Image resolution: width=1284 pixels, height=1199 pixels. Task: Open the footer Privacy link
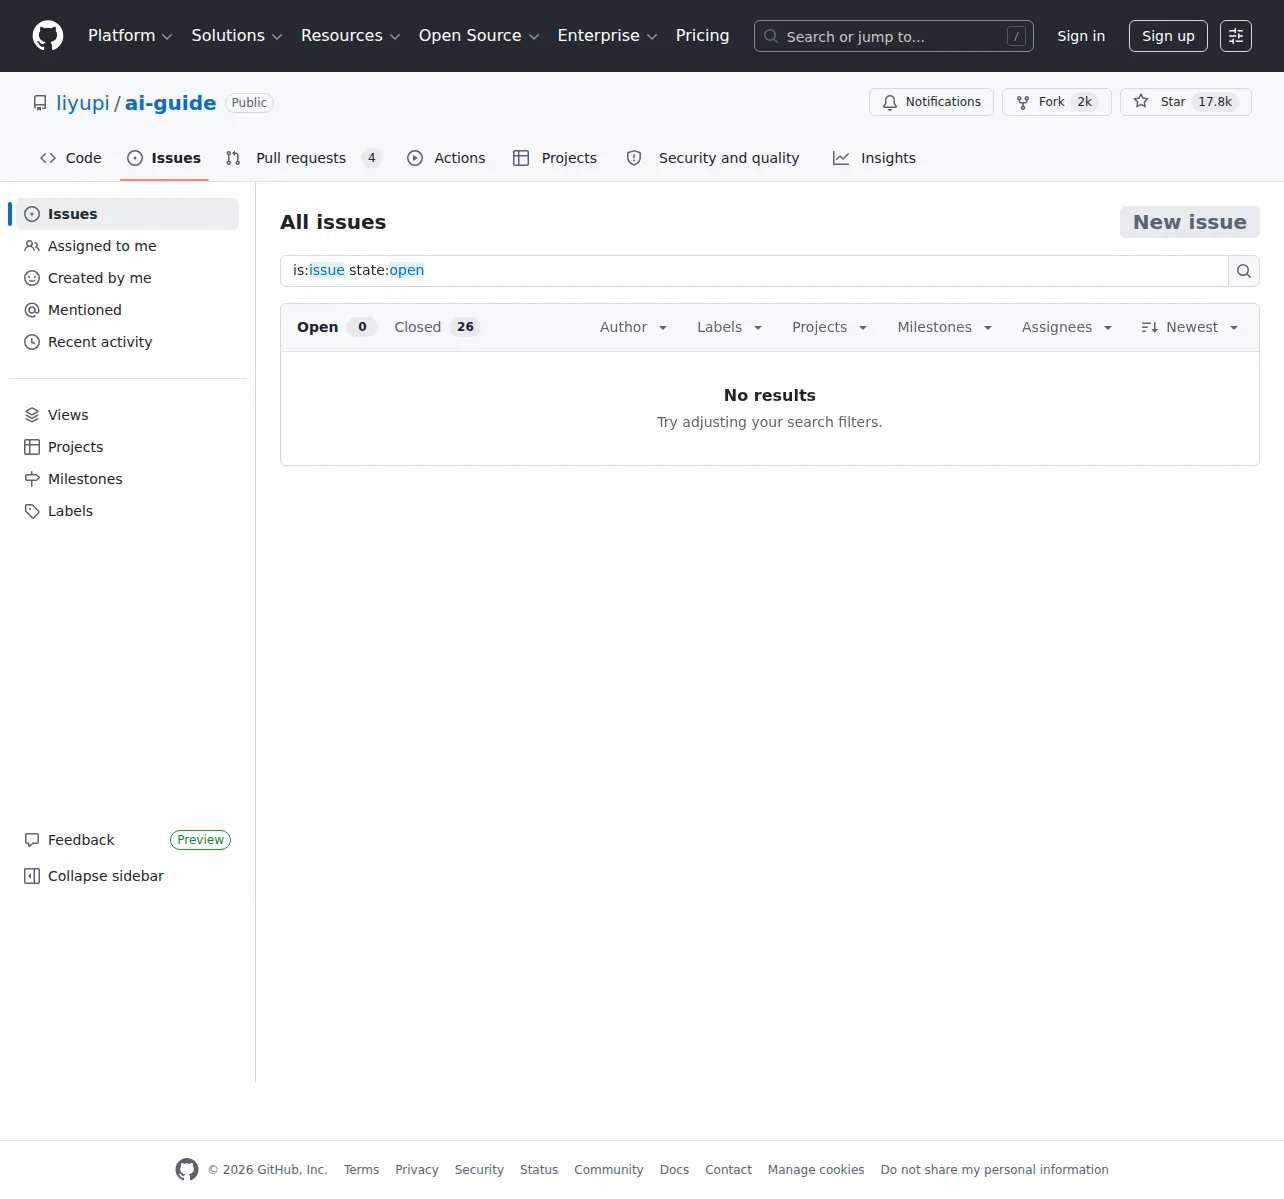tap(417, 1169)
